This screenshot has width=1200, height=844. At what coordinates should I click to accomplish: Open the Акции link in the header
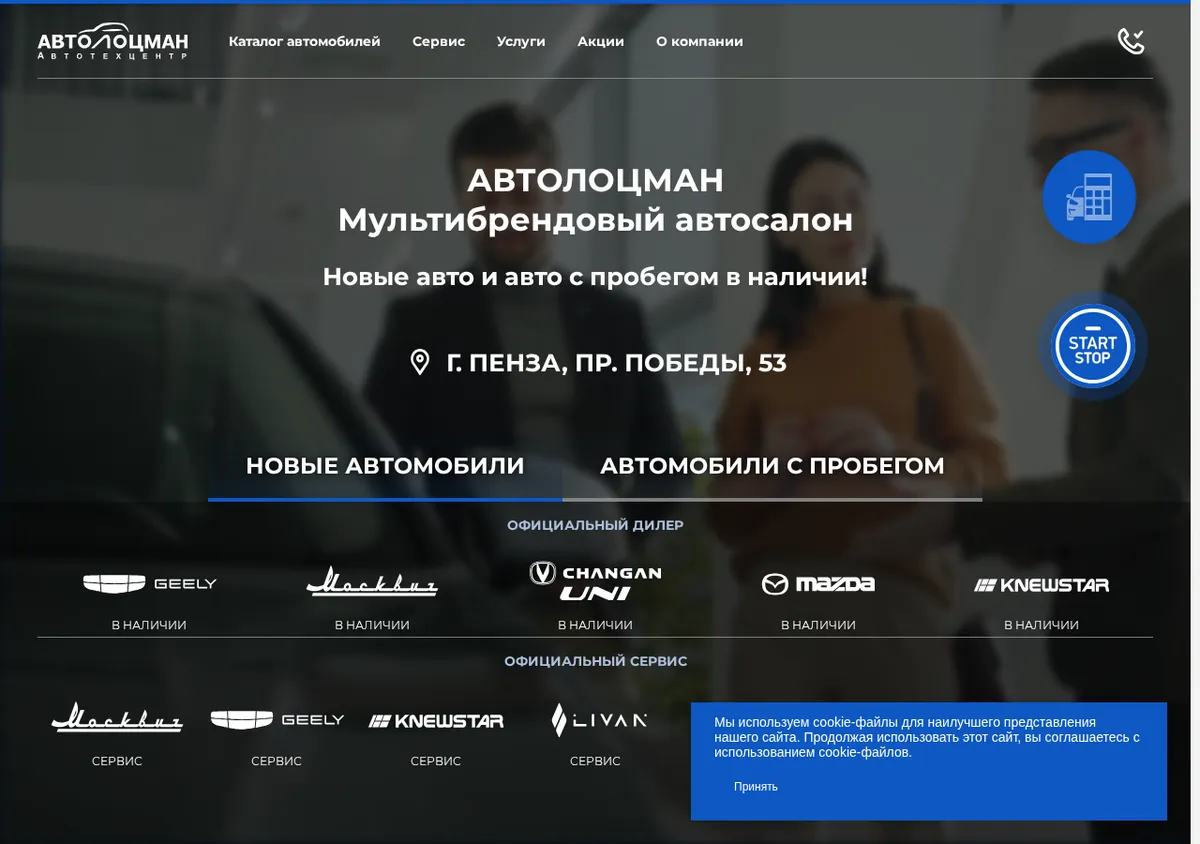tap(601, 42)
